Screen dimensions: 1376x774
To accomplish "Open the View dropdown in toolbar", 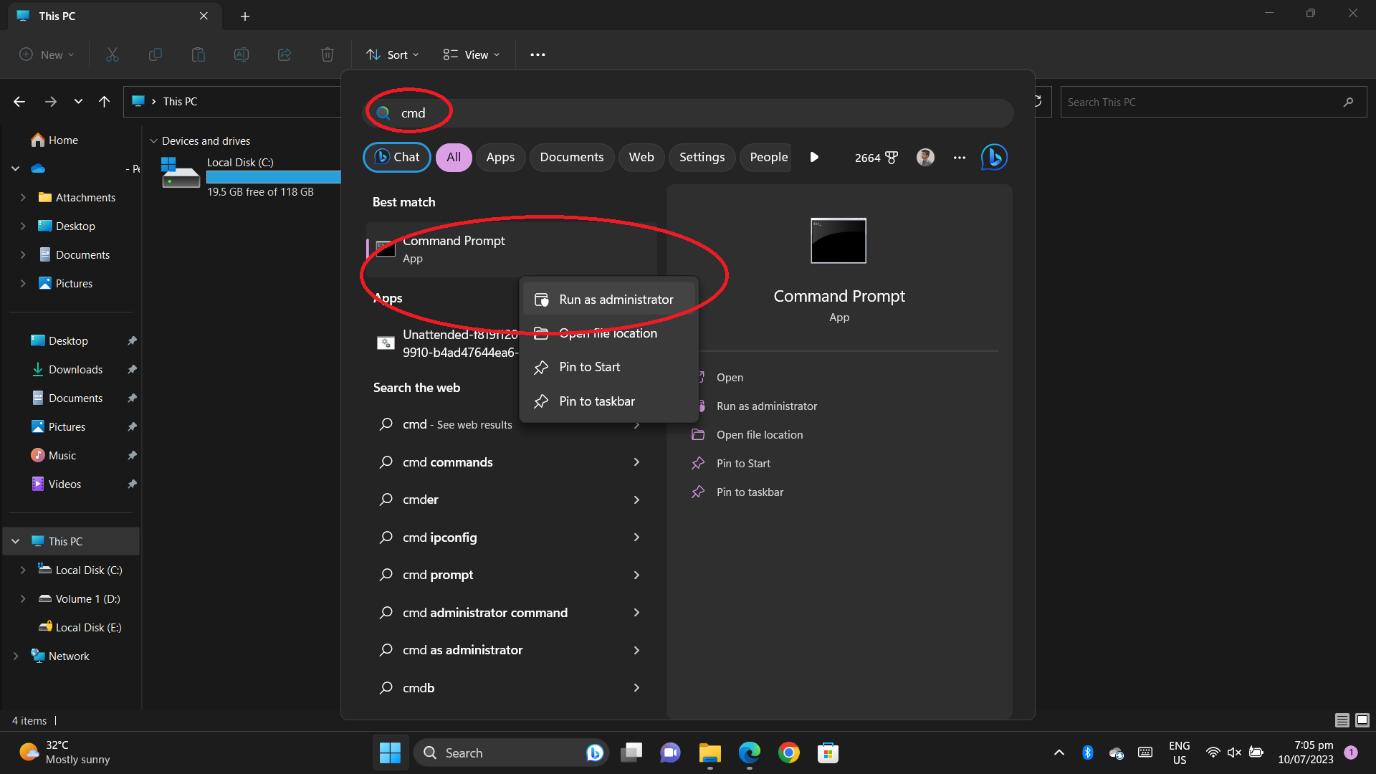I will (x=471, y=55).
